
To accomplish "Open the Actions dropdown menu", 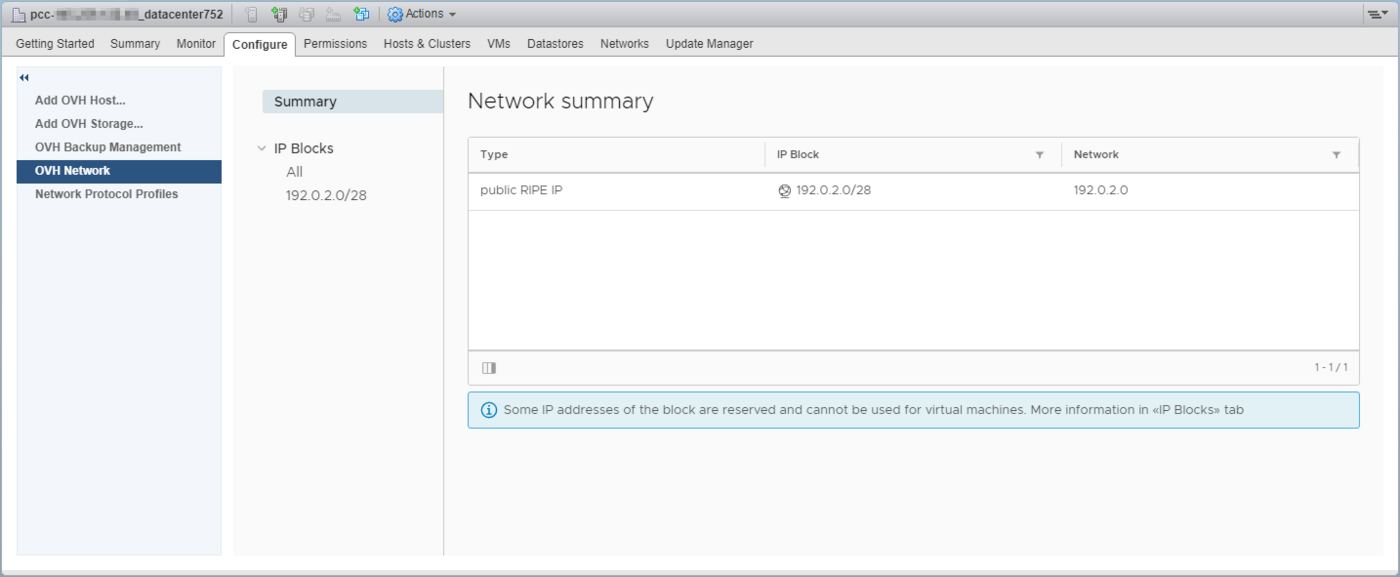I will [422, 14].
